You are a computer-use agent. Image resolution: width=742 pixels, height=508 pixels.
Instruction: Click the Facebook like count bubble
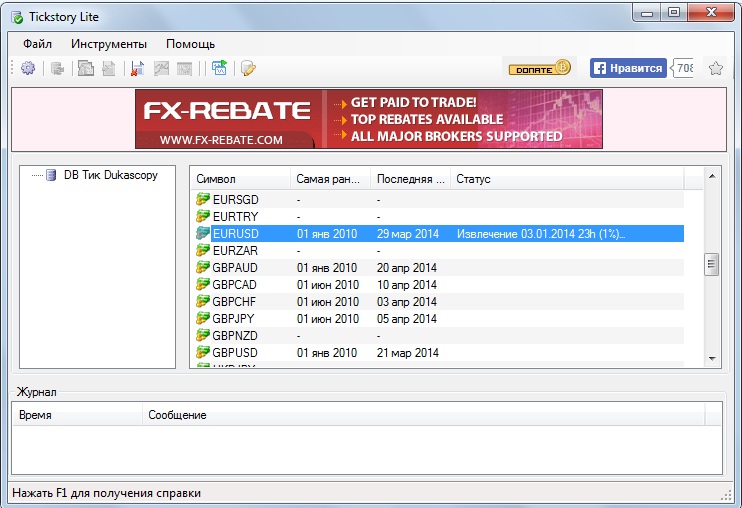(682, 68)
